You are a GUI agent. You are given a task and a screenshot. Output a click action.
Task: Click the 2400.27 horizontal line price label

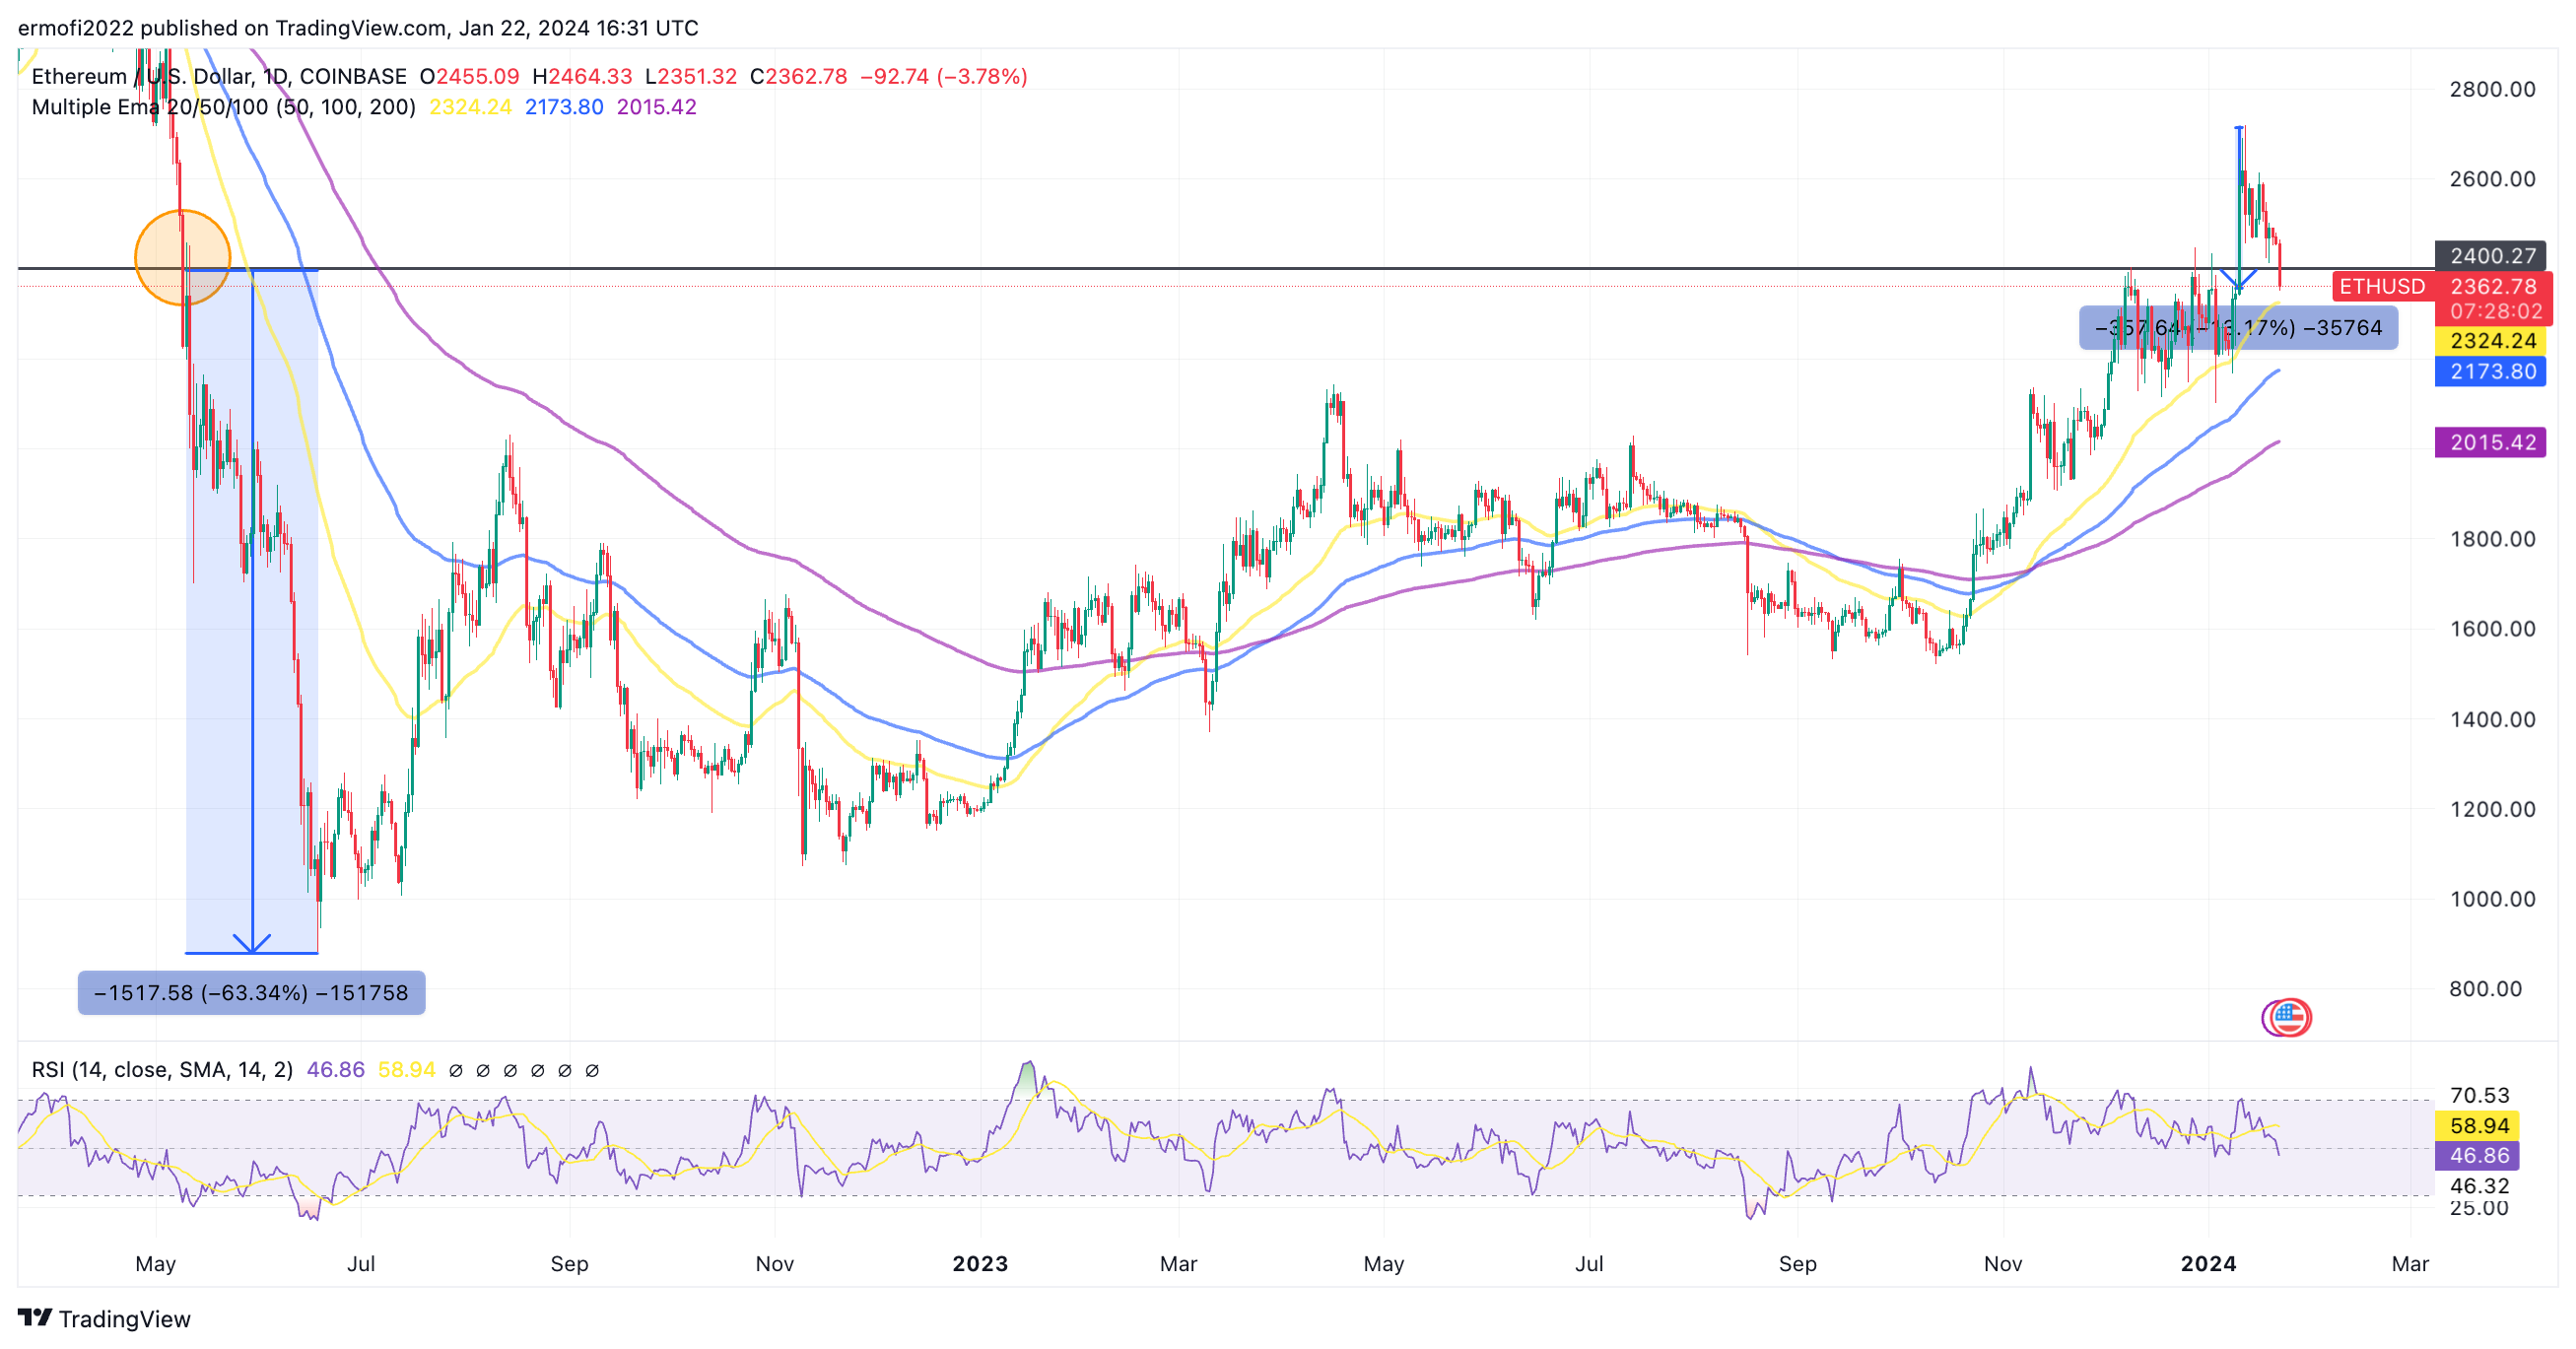click(2490, 256)
